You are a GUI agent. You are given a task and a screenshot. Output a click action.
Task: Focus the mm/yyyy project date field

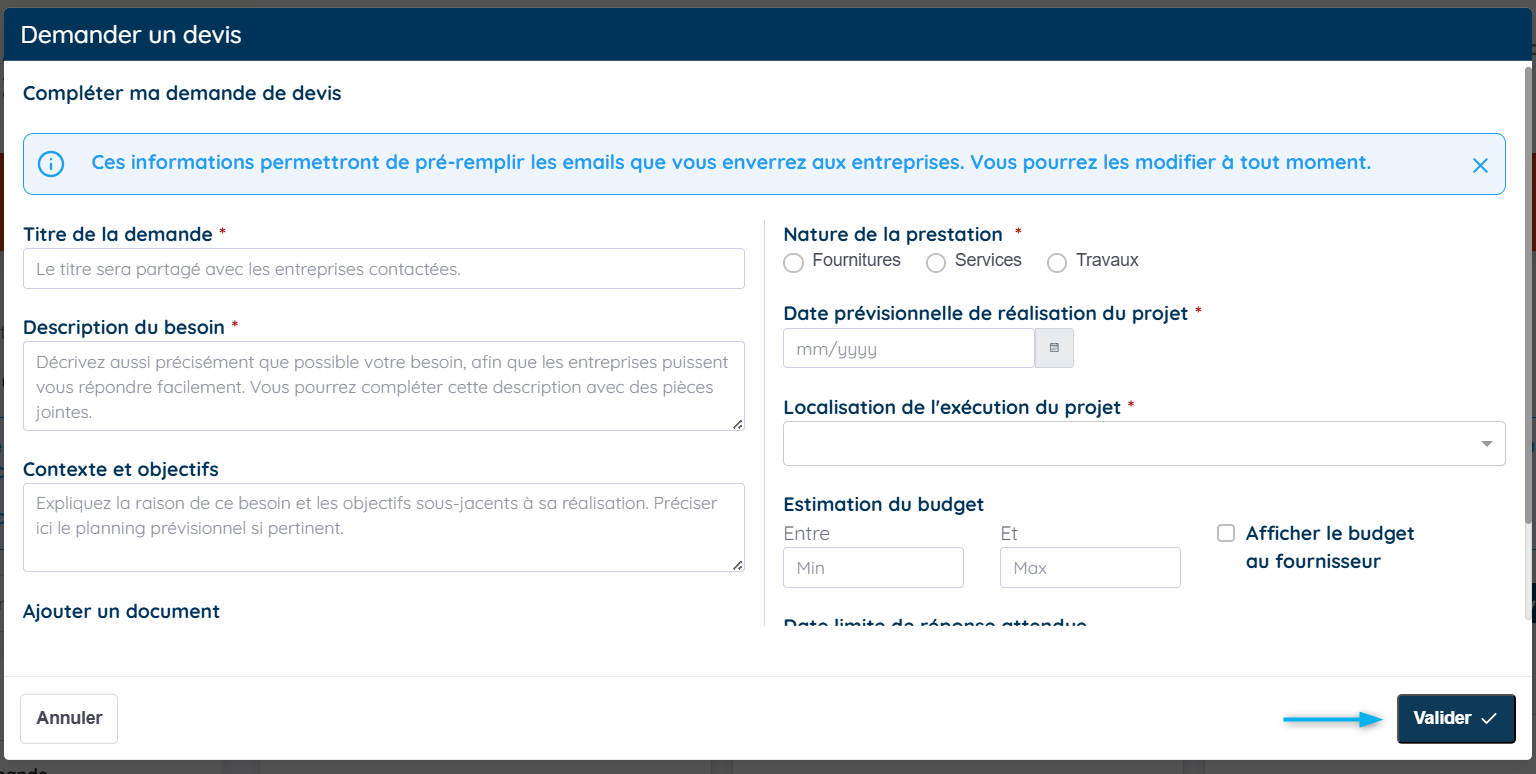point(908,349)
